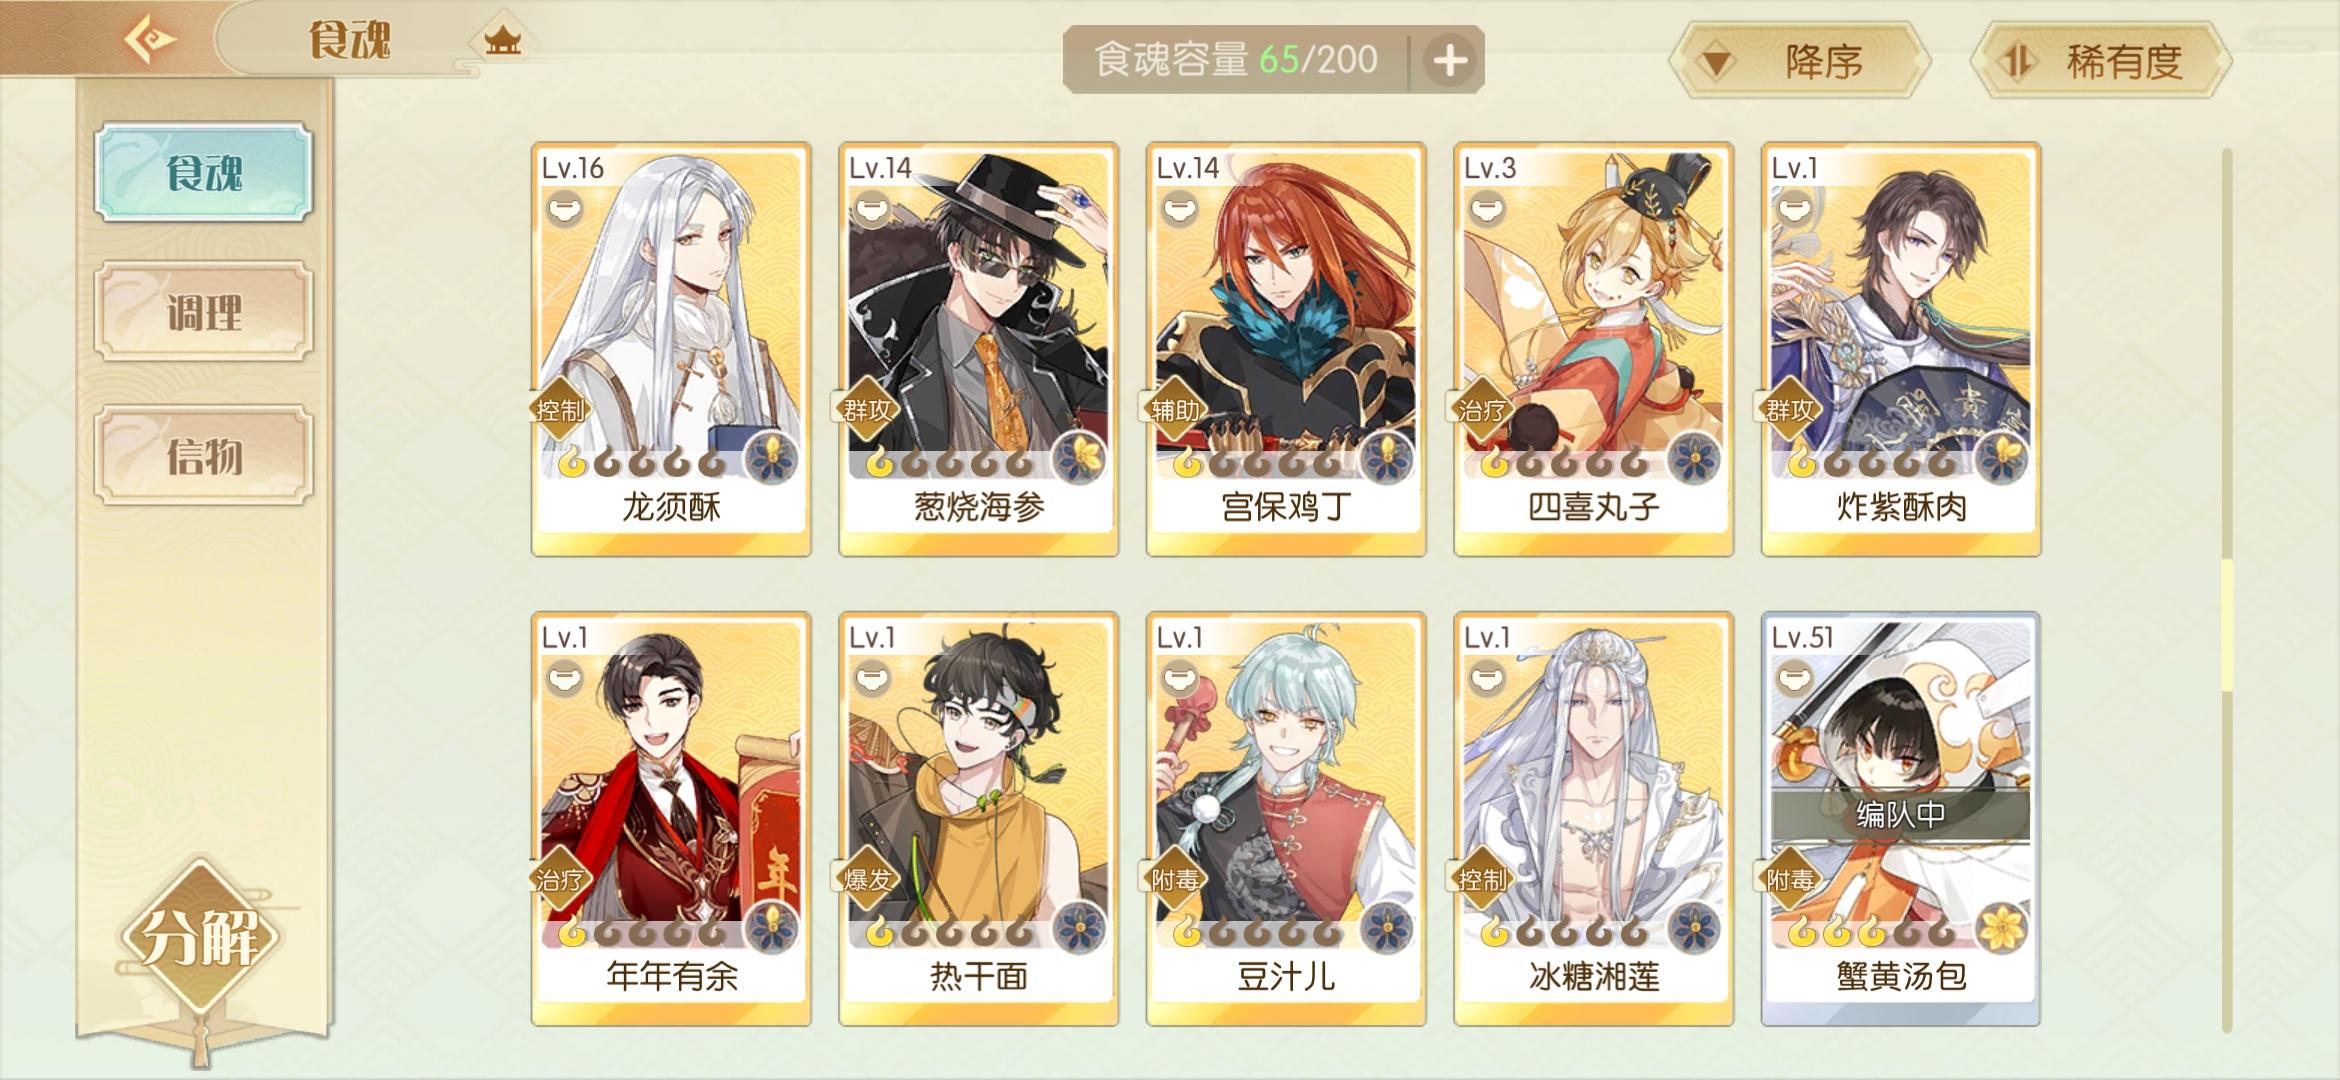The height and width of the screenshot is (1080, 2340).
Task: Tap the gold flower emblem on 蟹黄汤包
Action: click(x=2002, y=928)
